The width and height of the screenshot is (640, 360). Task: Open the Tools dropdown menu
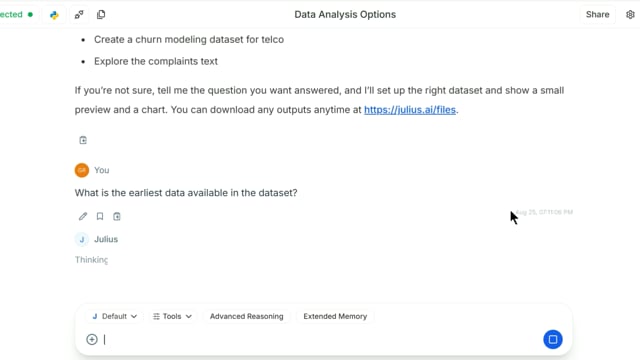172,316
